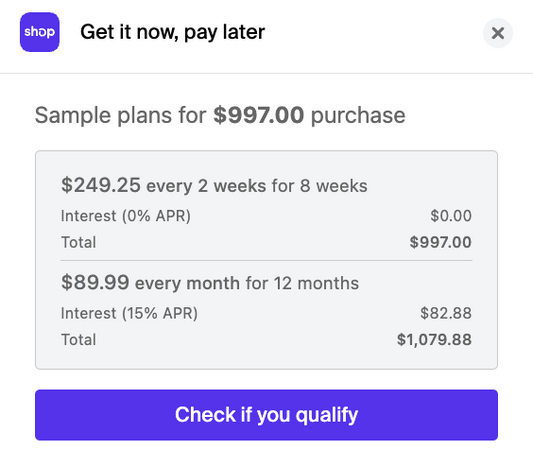Click the Interest (0% APR) label

126,216
